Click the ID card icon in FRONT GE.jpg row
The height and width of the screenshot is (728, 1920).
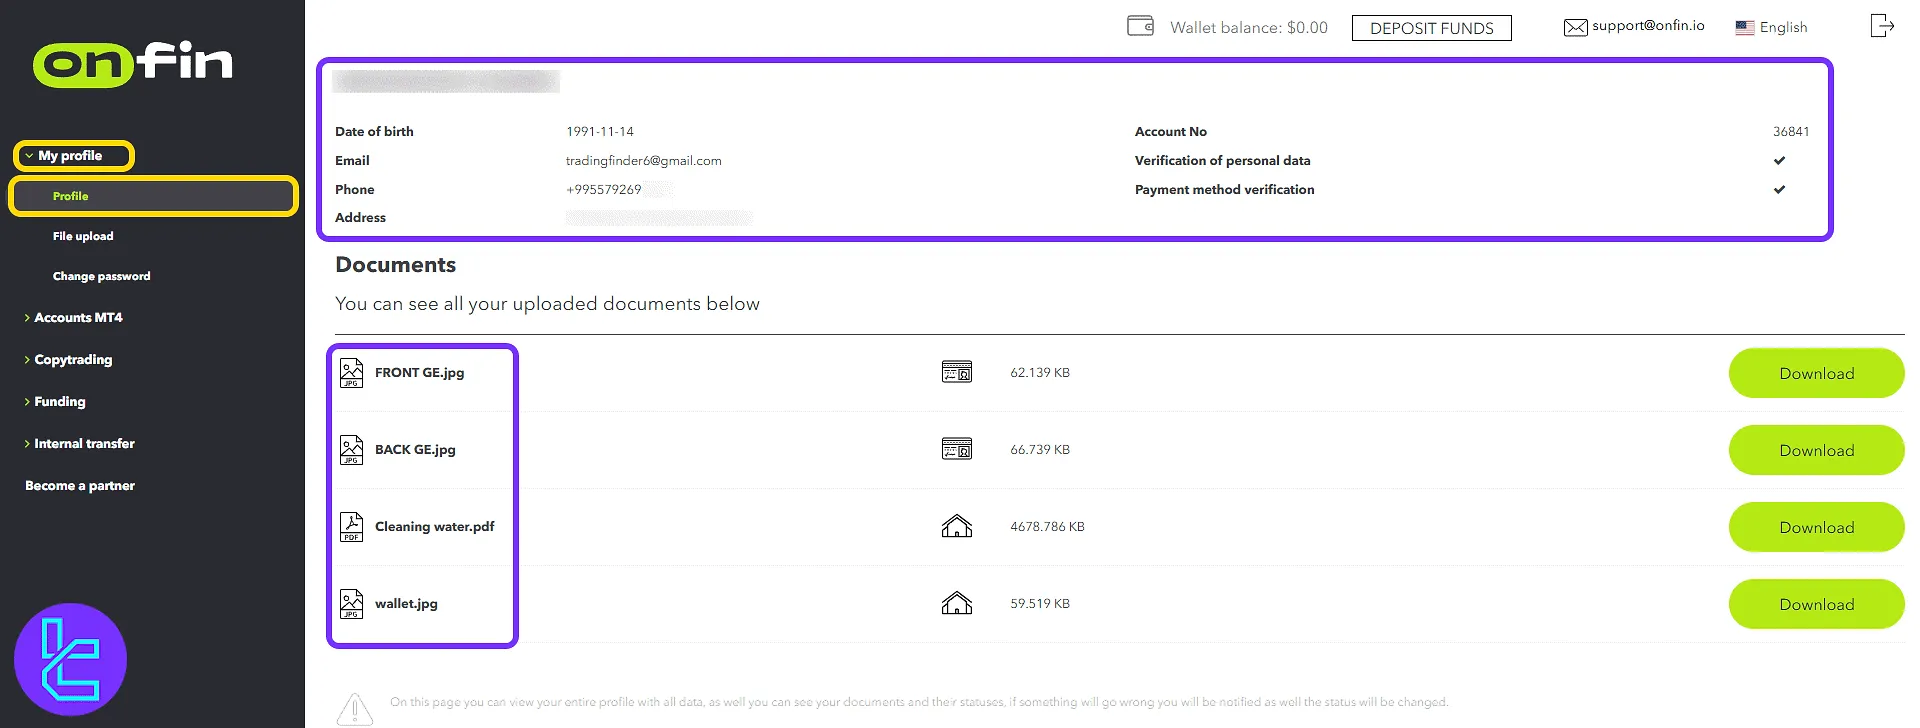point(957,372)
